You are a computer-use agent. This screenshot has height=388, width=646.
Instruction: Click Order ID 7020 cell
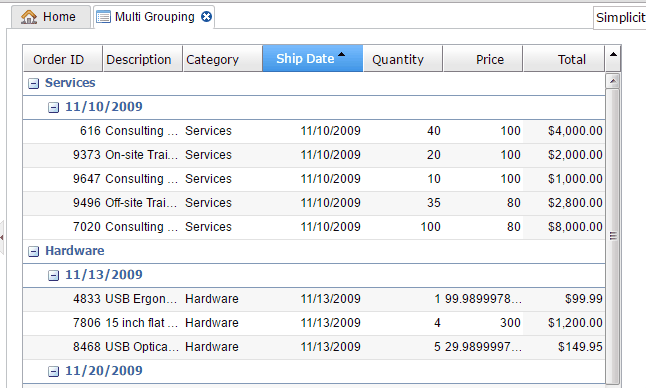pyautogui.click(x=62, y=227)
